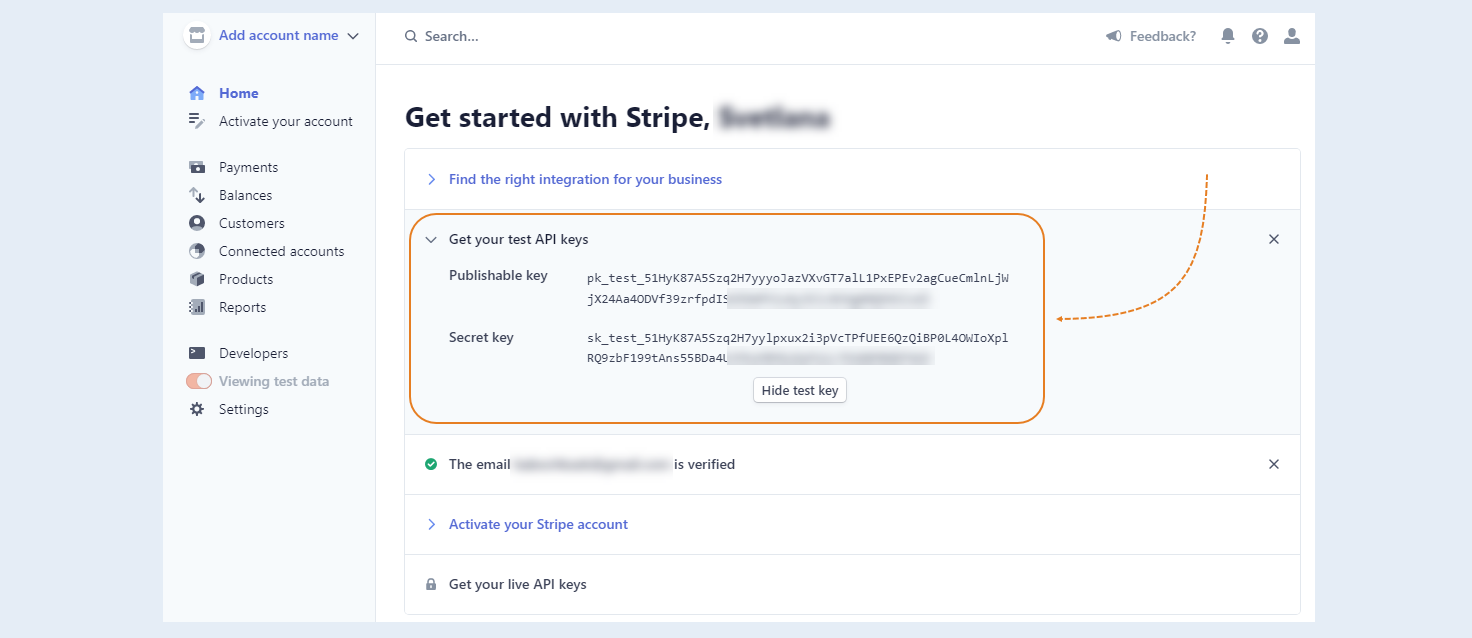Open the Customers section

(252, 223)
